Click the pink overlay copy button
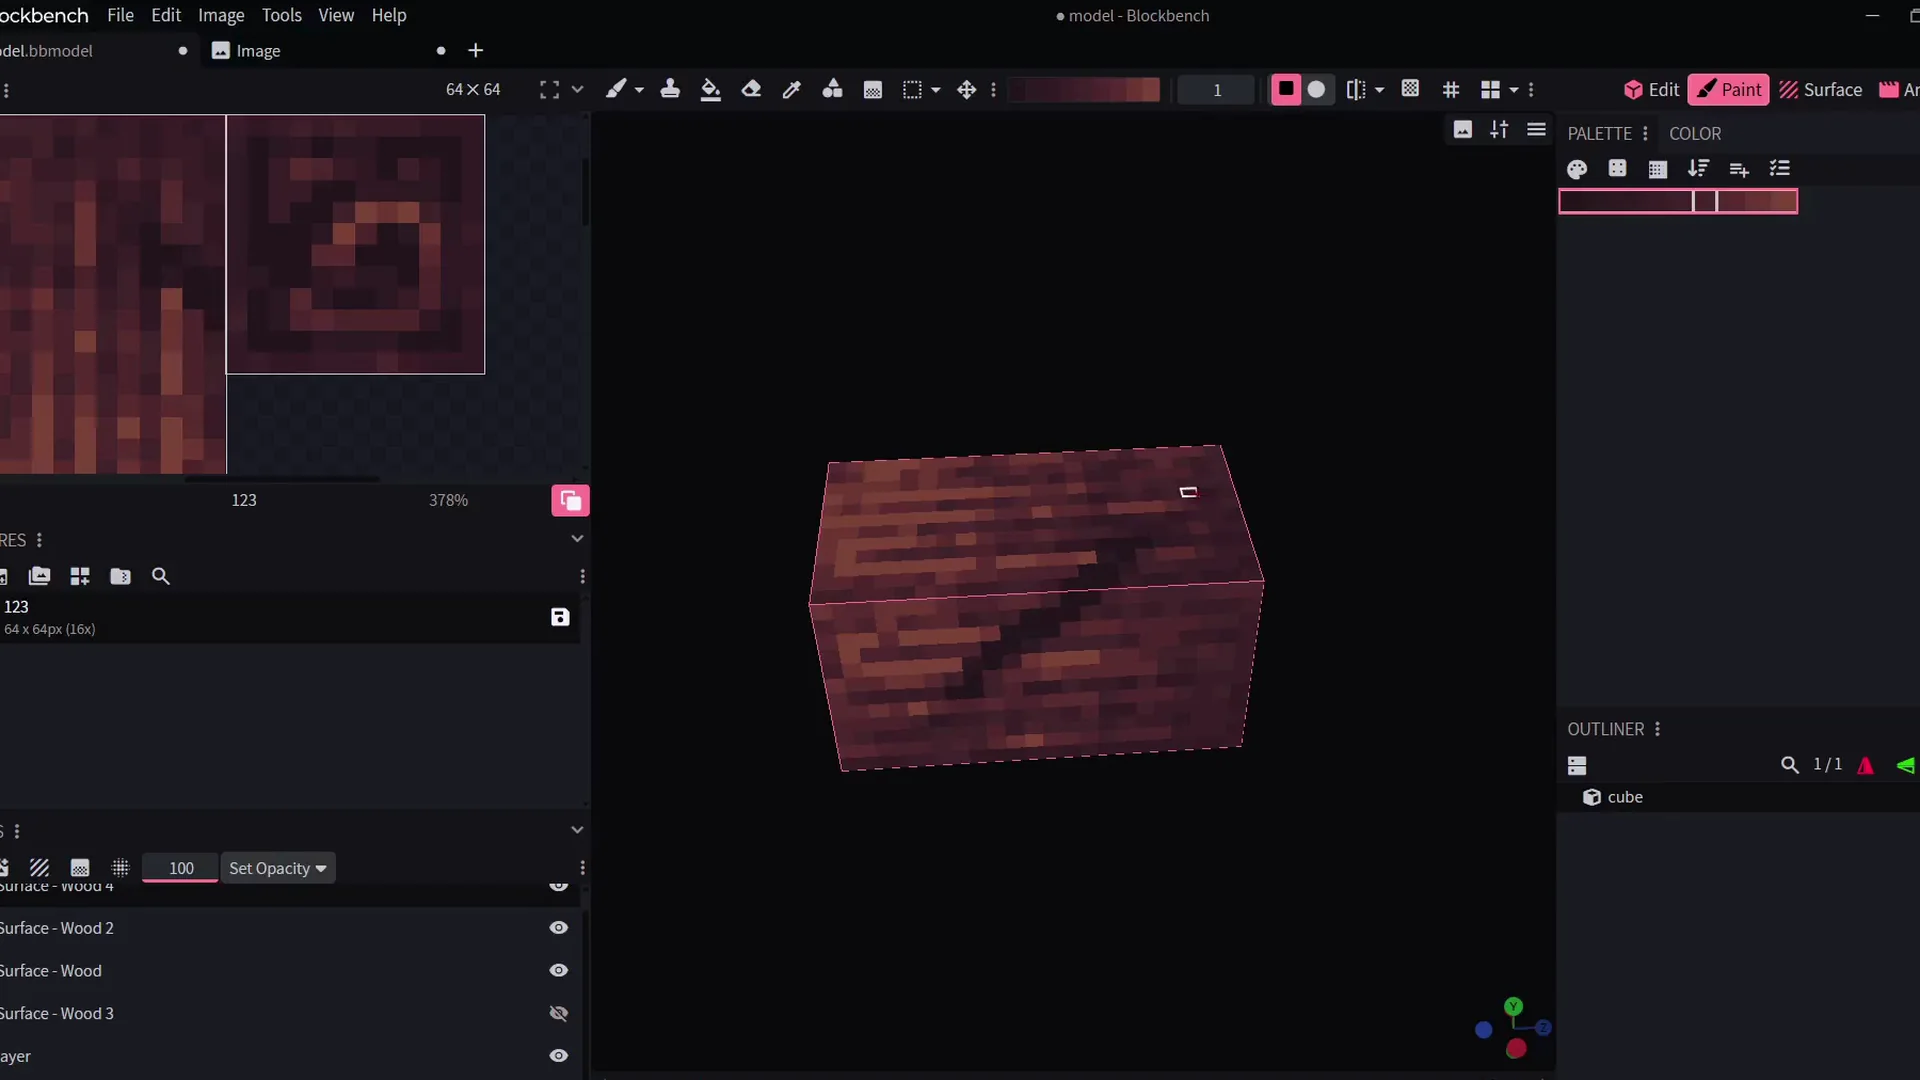Image resolution: width=1920 pixels, height=1080 pixels. [x=570, y=501]
